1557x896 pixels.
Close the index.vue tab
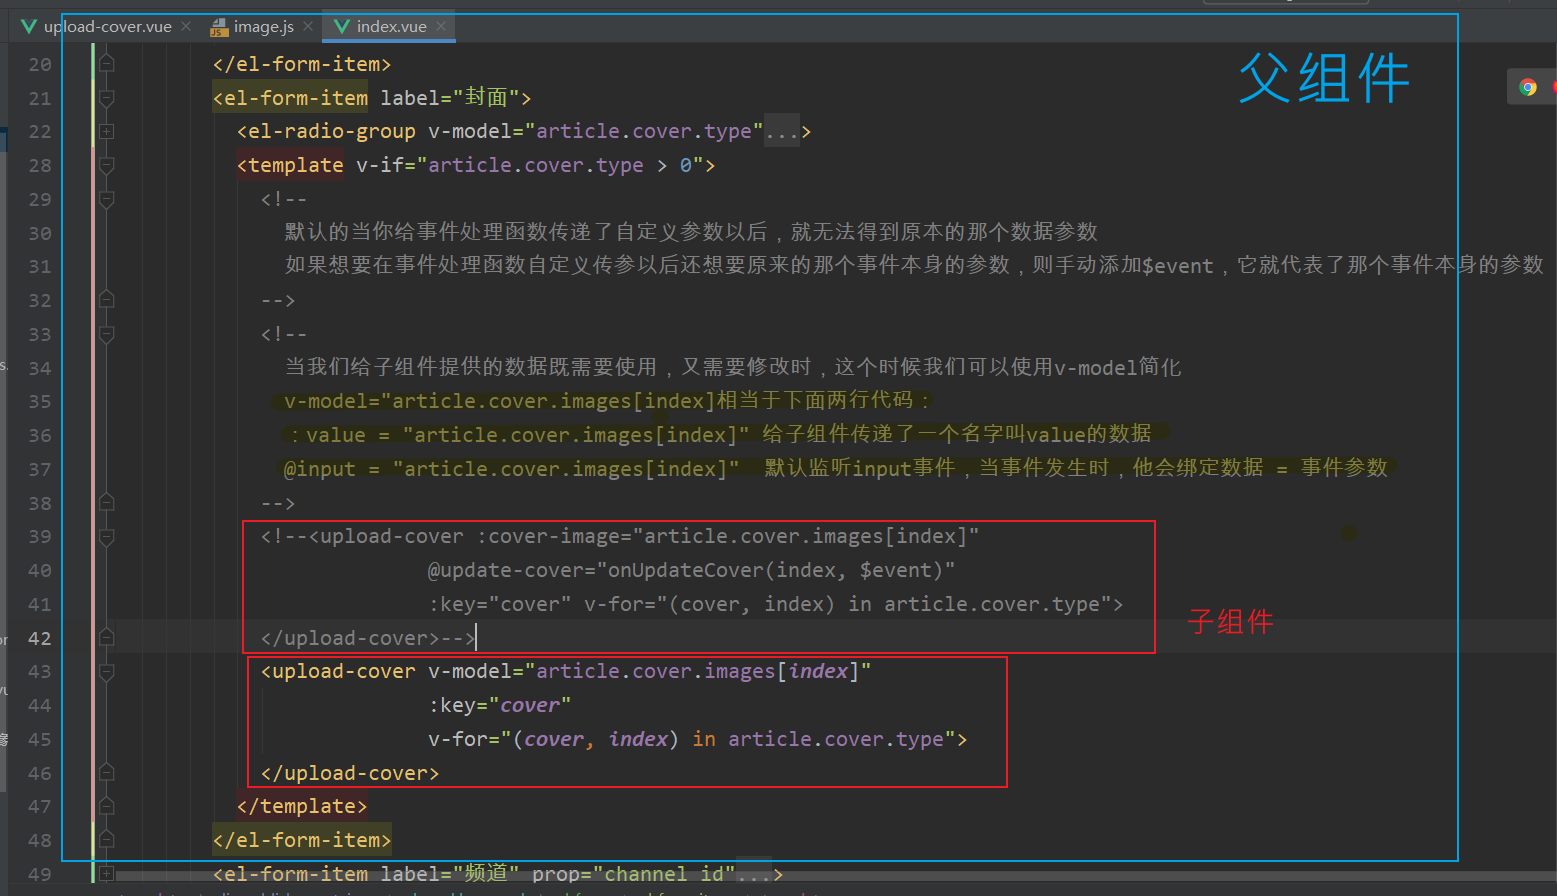[441, 26]
